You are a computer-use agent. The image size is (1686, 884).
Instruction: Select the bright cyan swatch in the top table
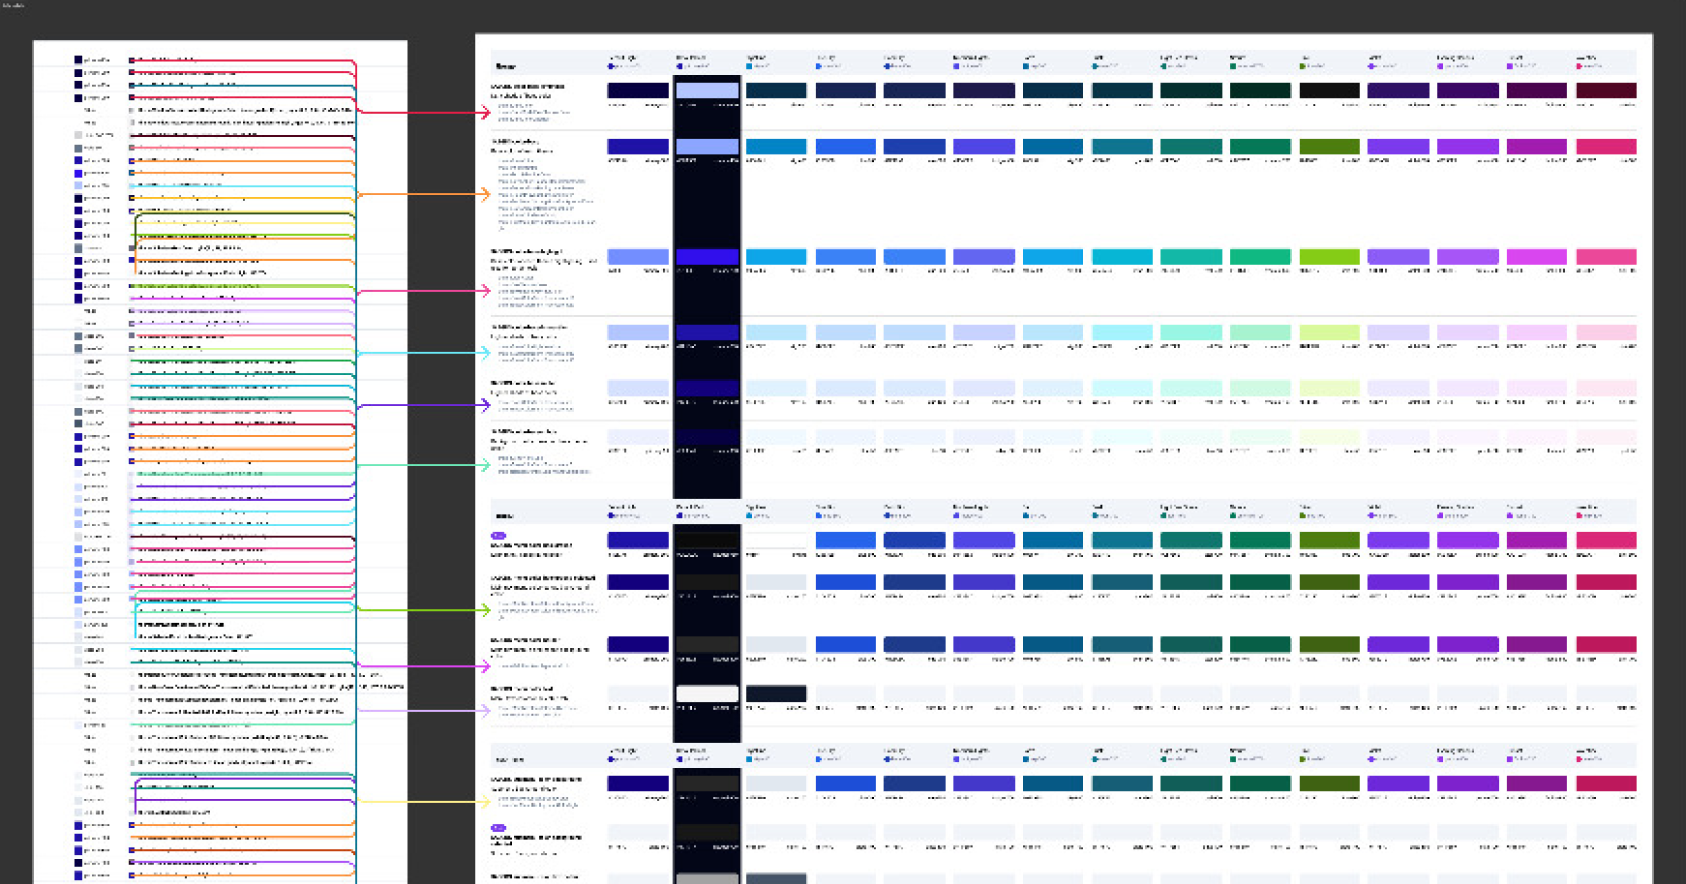1122,257
